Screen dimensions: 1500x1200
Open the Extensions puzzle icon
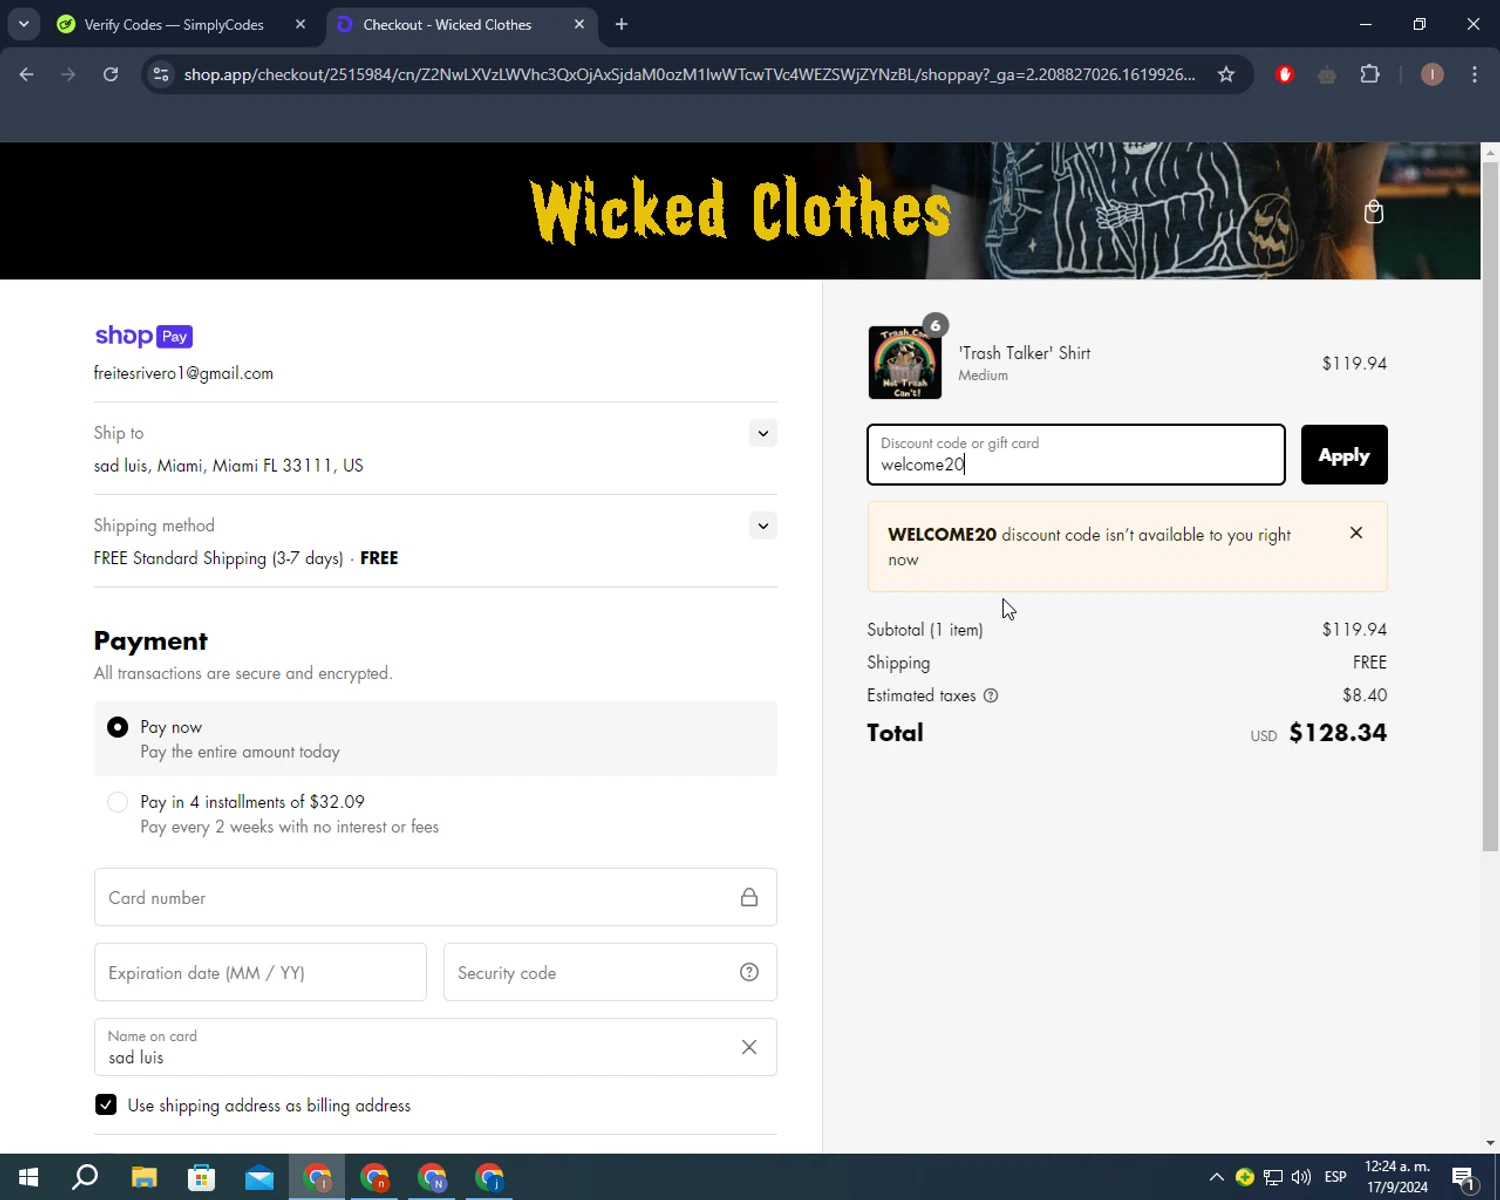click(x=1370, y=74)
